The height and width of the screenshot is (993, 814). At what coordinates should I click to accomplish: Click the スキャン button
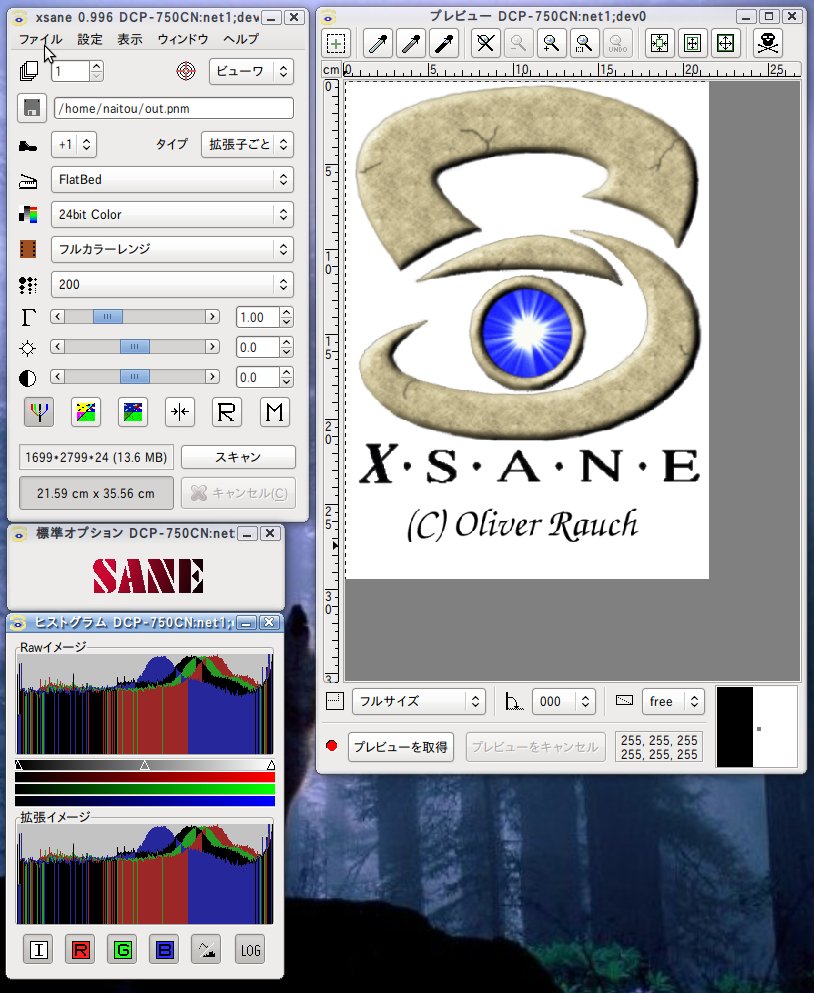point(238,457)
